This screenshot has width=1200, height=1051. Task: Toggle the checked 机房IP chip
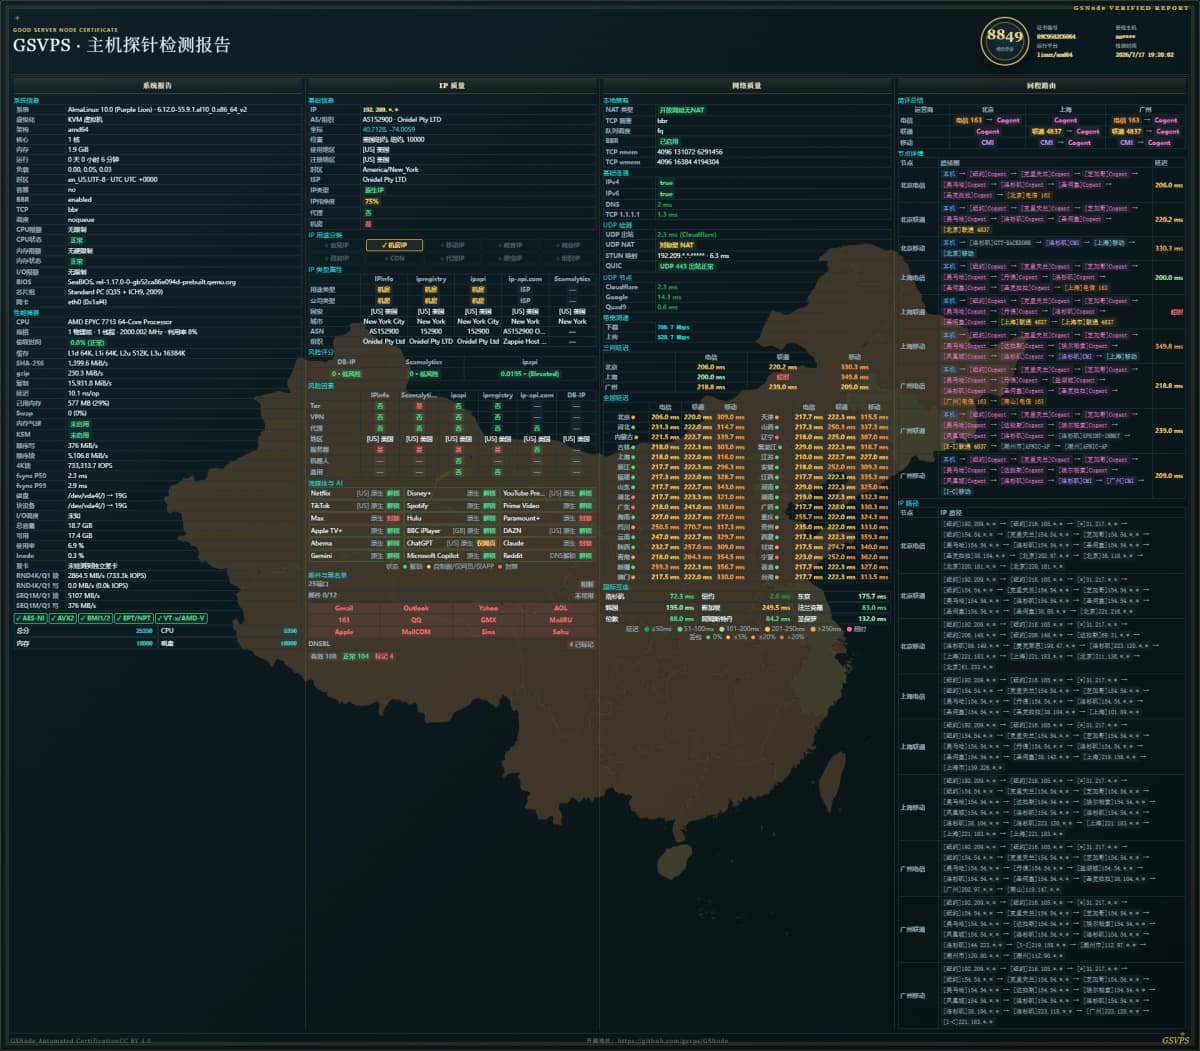coord(394,245)
